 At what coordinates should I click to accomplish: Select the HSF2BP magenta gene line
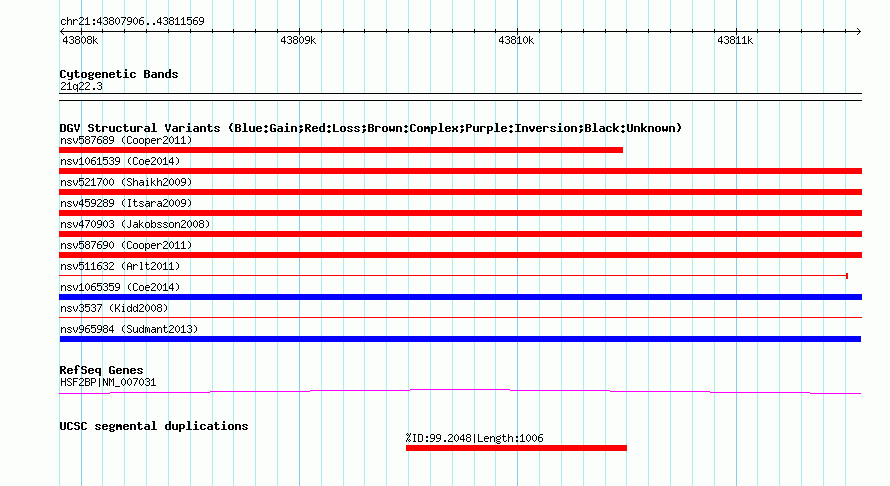point(460,391)
